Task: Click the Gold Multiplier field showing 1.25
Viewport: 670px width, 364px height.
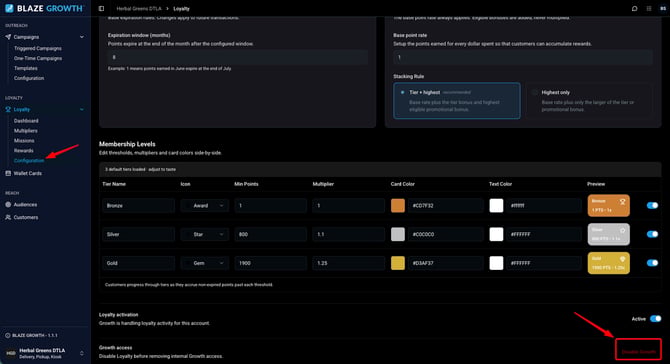Action: [x=349, y=263]
